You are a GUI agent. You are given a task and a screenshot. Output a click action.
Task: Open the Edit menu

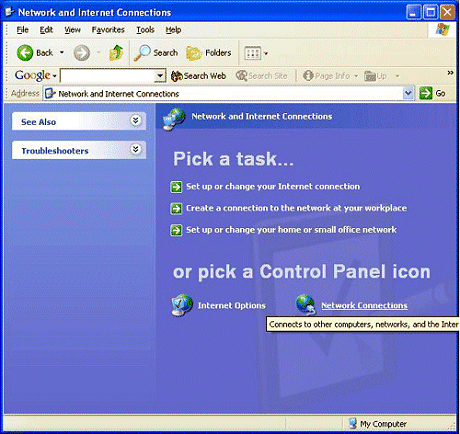point(46,30)
